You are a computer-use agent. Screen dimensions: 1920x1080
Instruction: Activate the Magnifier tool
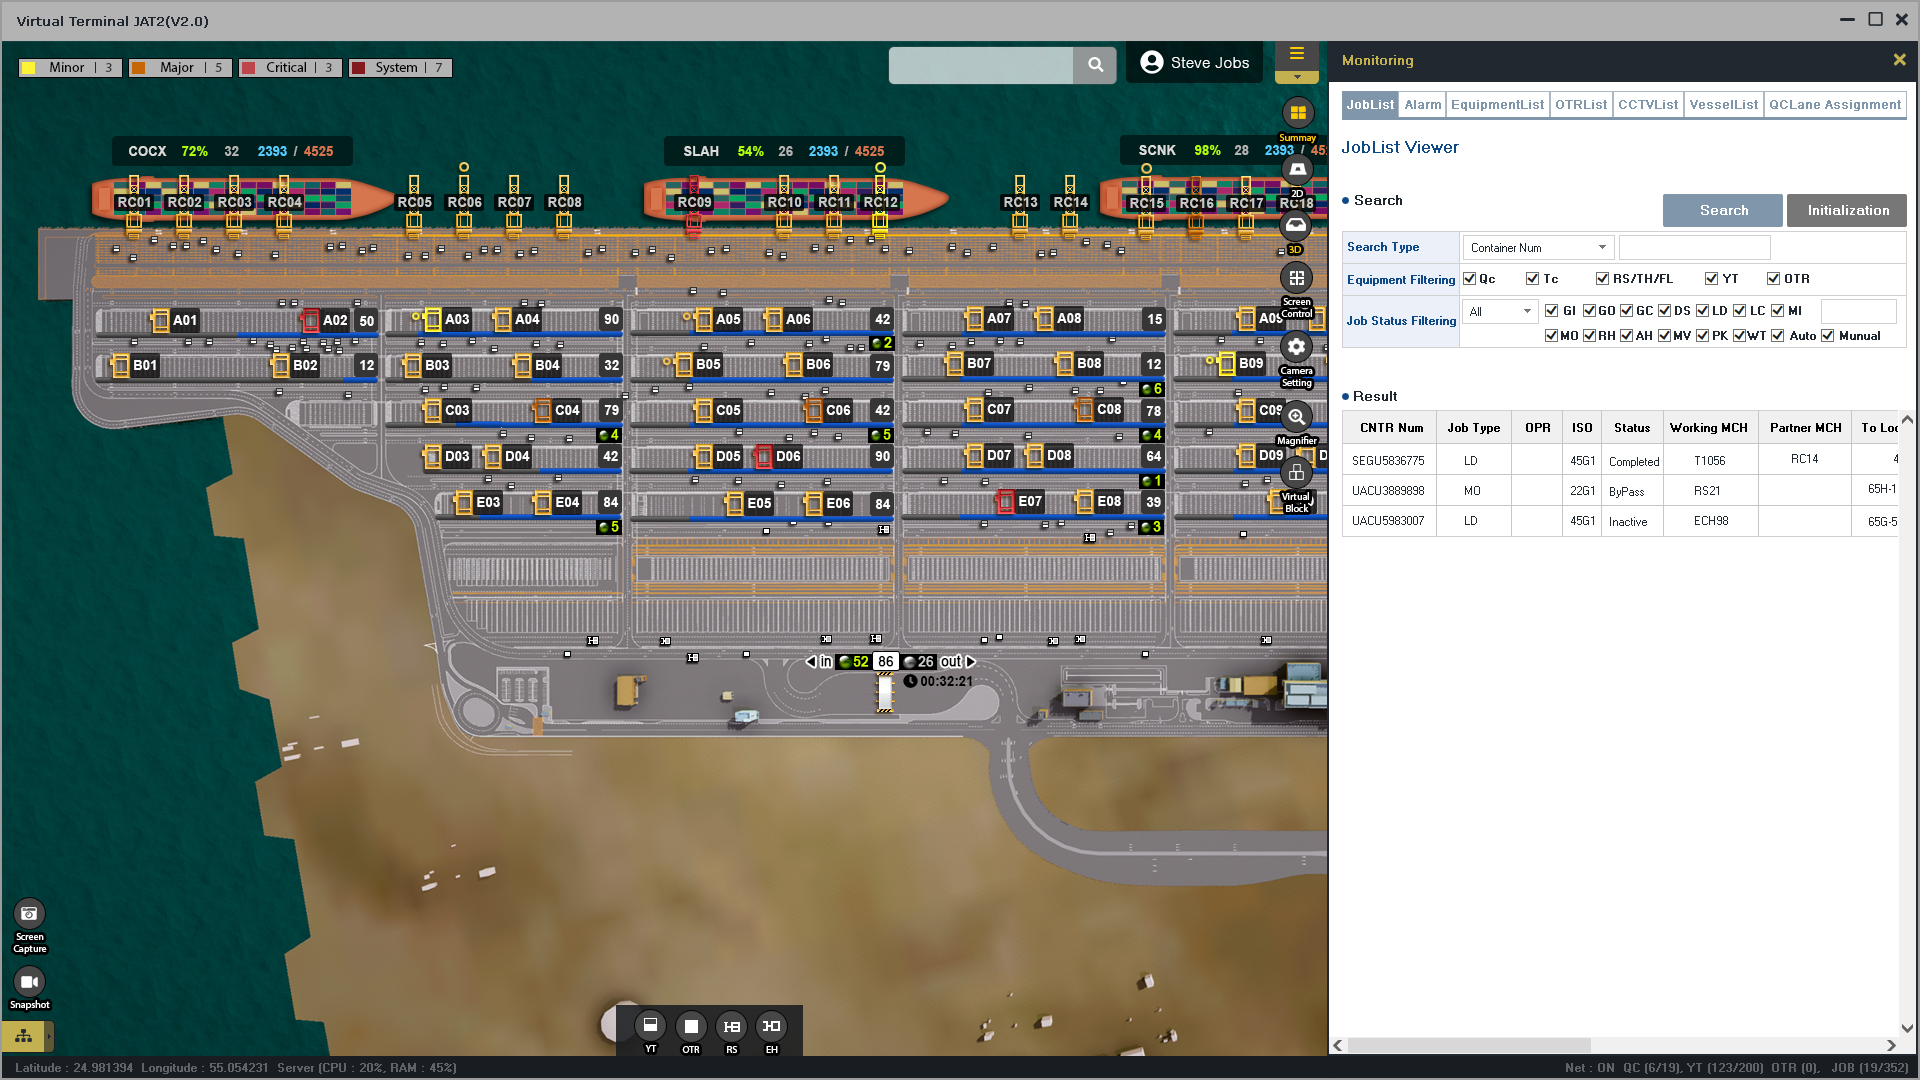pos(1296,417)
